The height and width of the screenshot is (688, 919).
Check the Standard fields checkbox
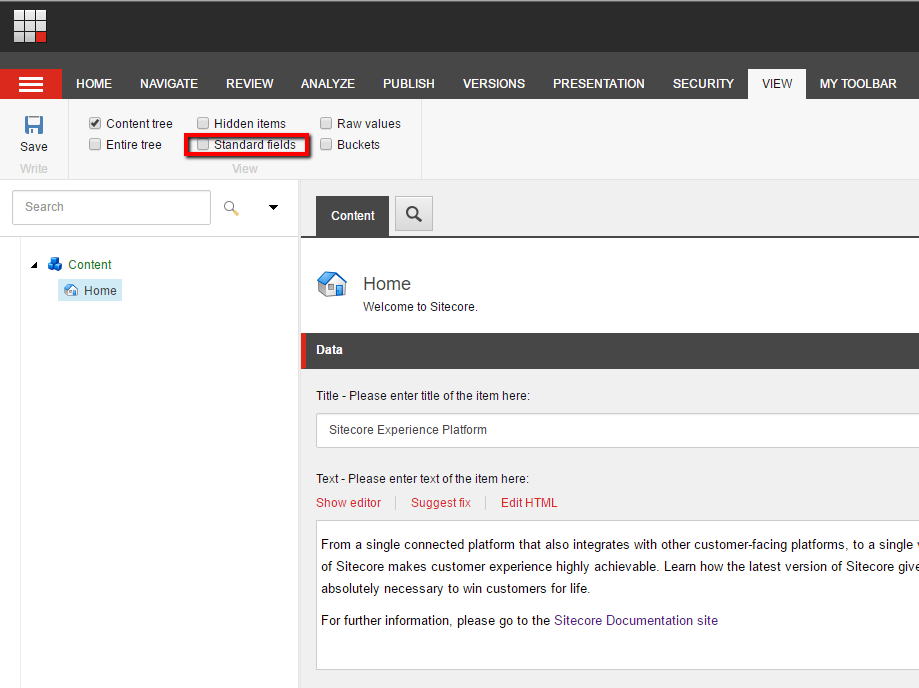tap(203, 144)
